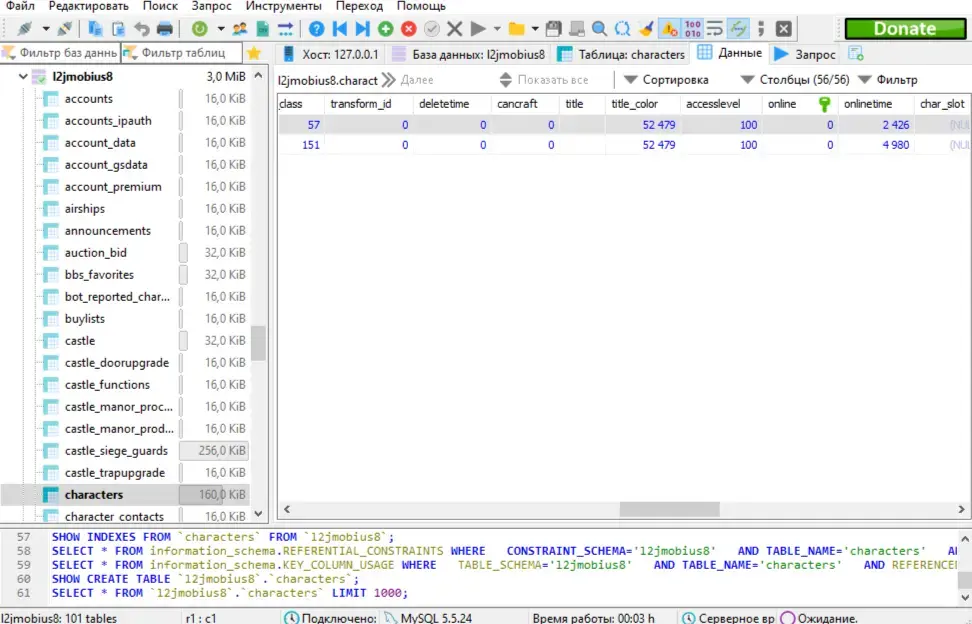Select the accounts table in the tree
The width and height of the screenshot is (972, 624).
point(89,99)
